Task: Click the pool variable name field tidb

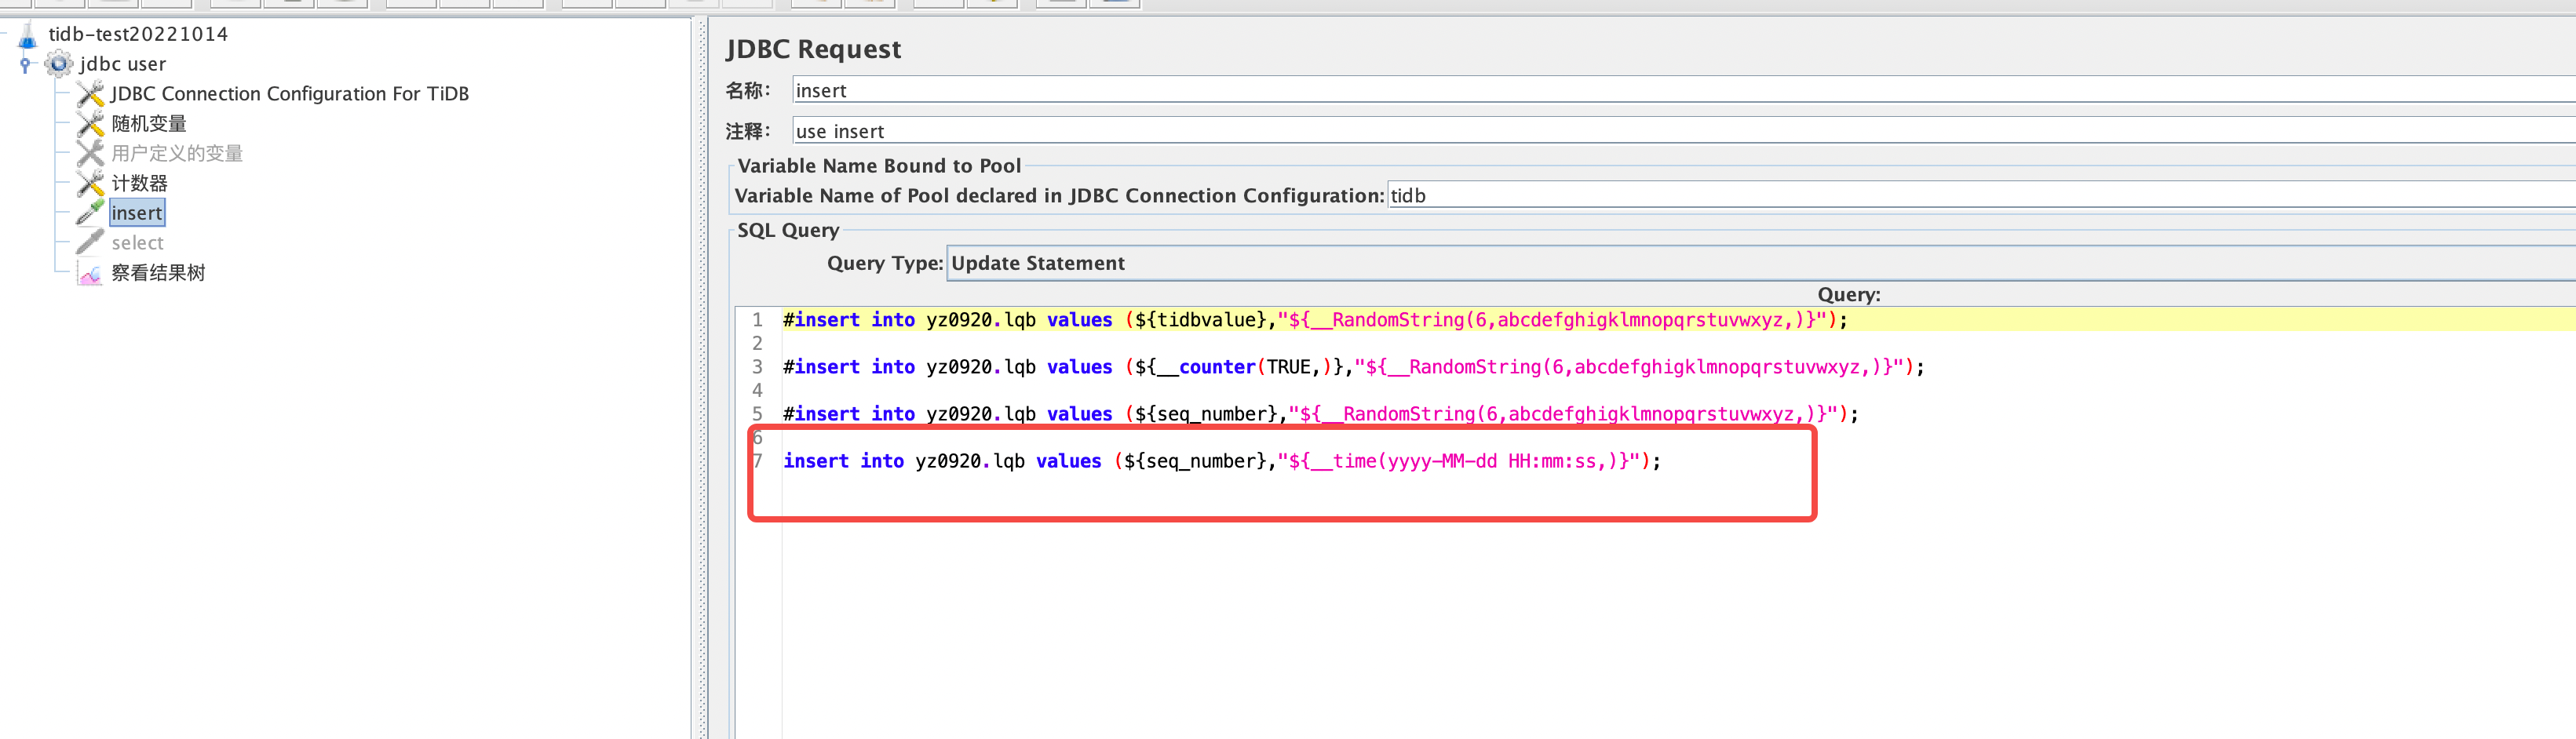Action: click(1982, 196)
